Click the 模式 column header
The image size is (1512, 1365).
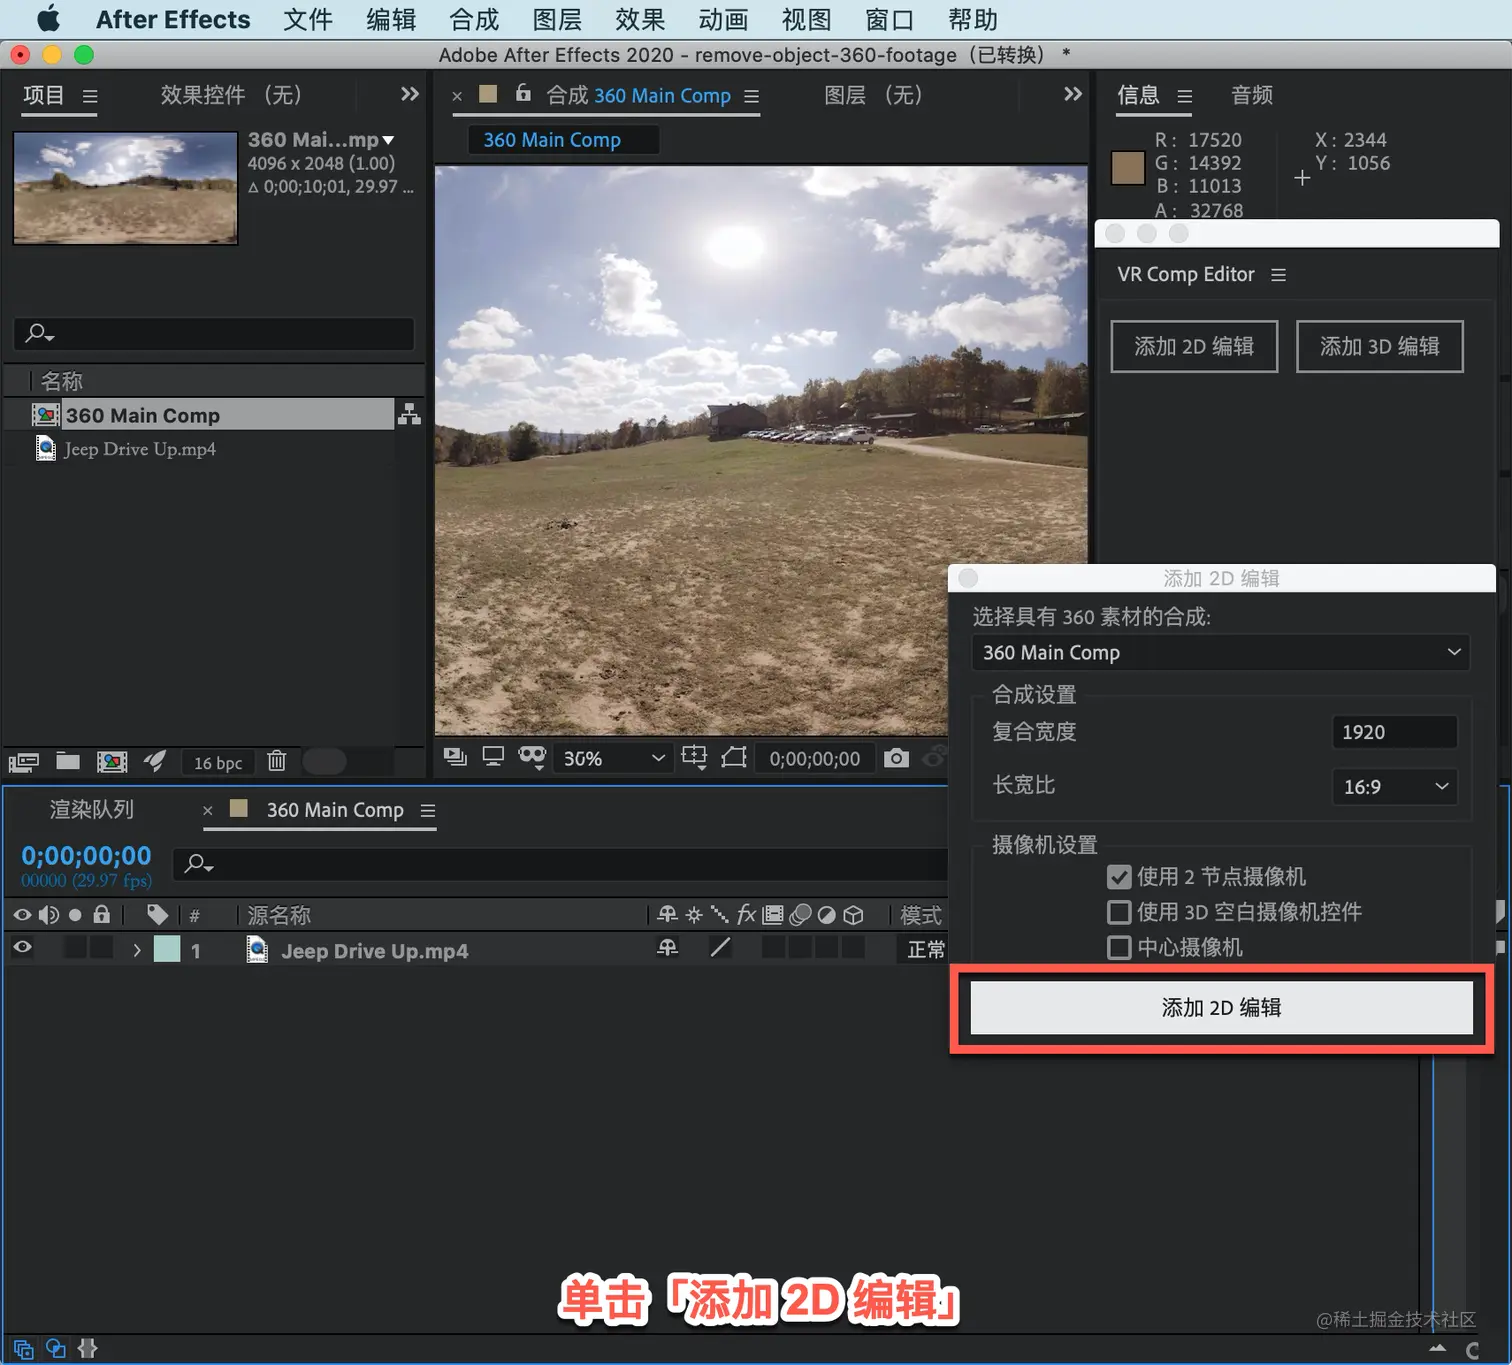[x=921, y=915]
